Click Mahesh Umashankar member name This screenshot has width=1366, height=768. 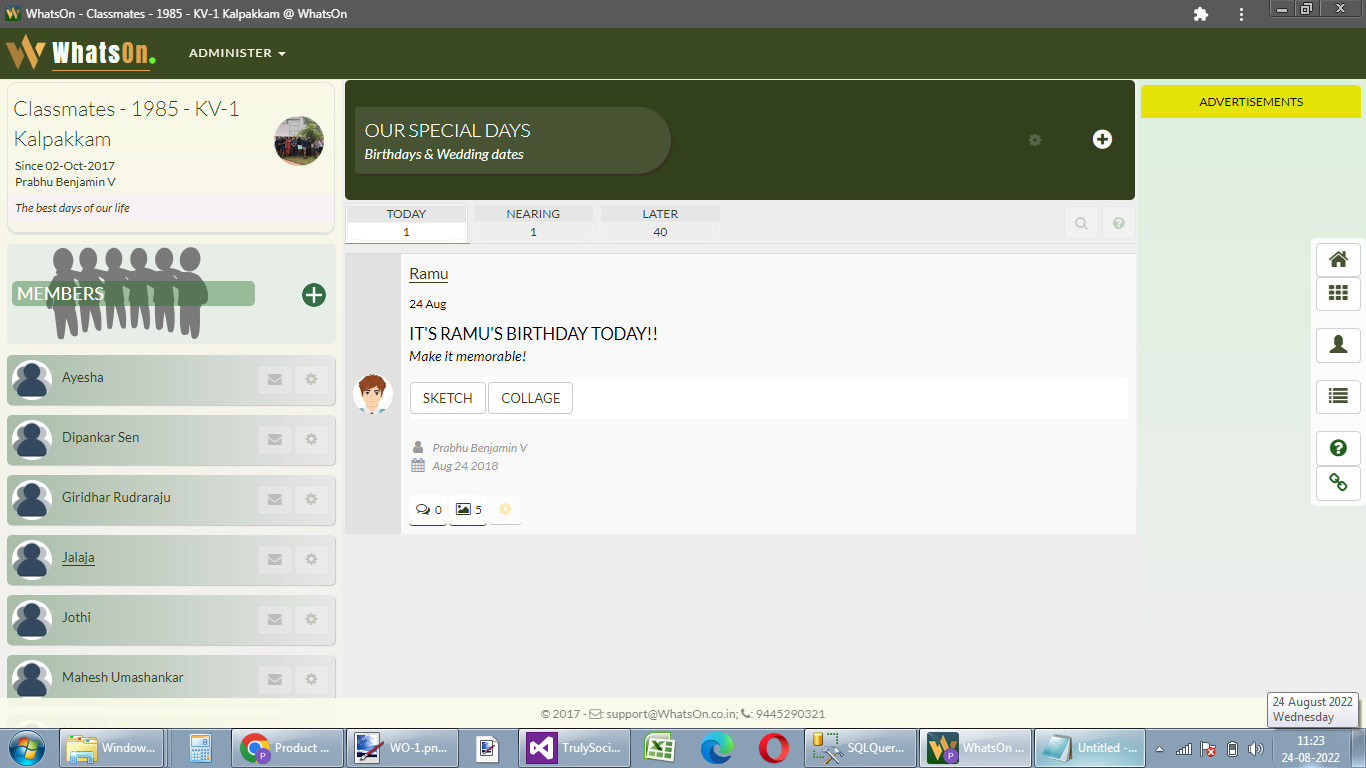(x=123, y=677)
